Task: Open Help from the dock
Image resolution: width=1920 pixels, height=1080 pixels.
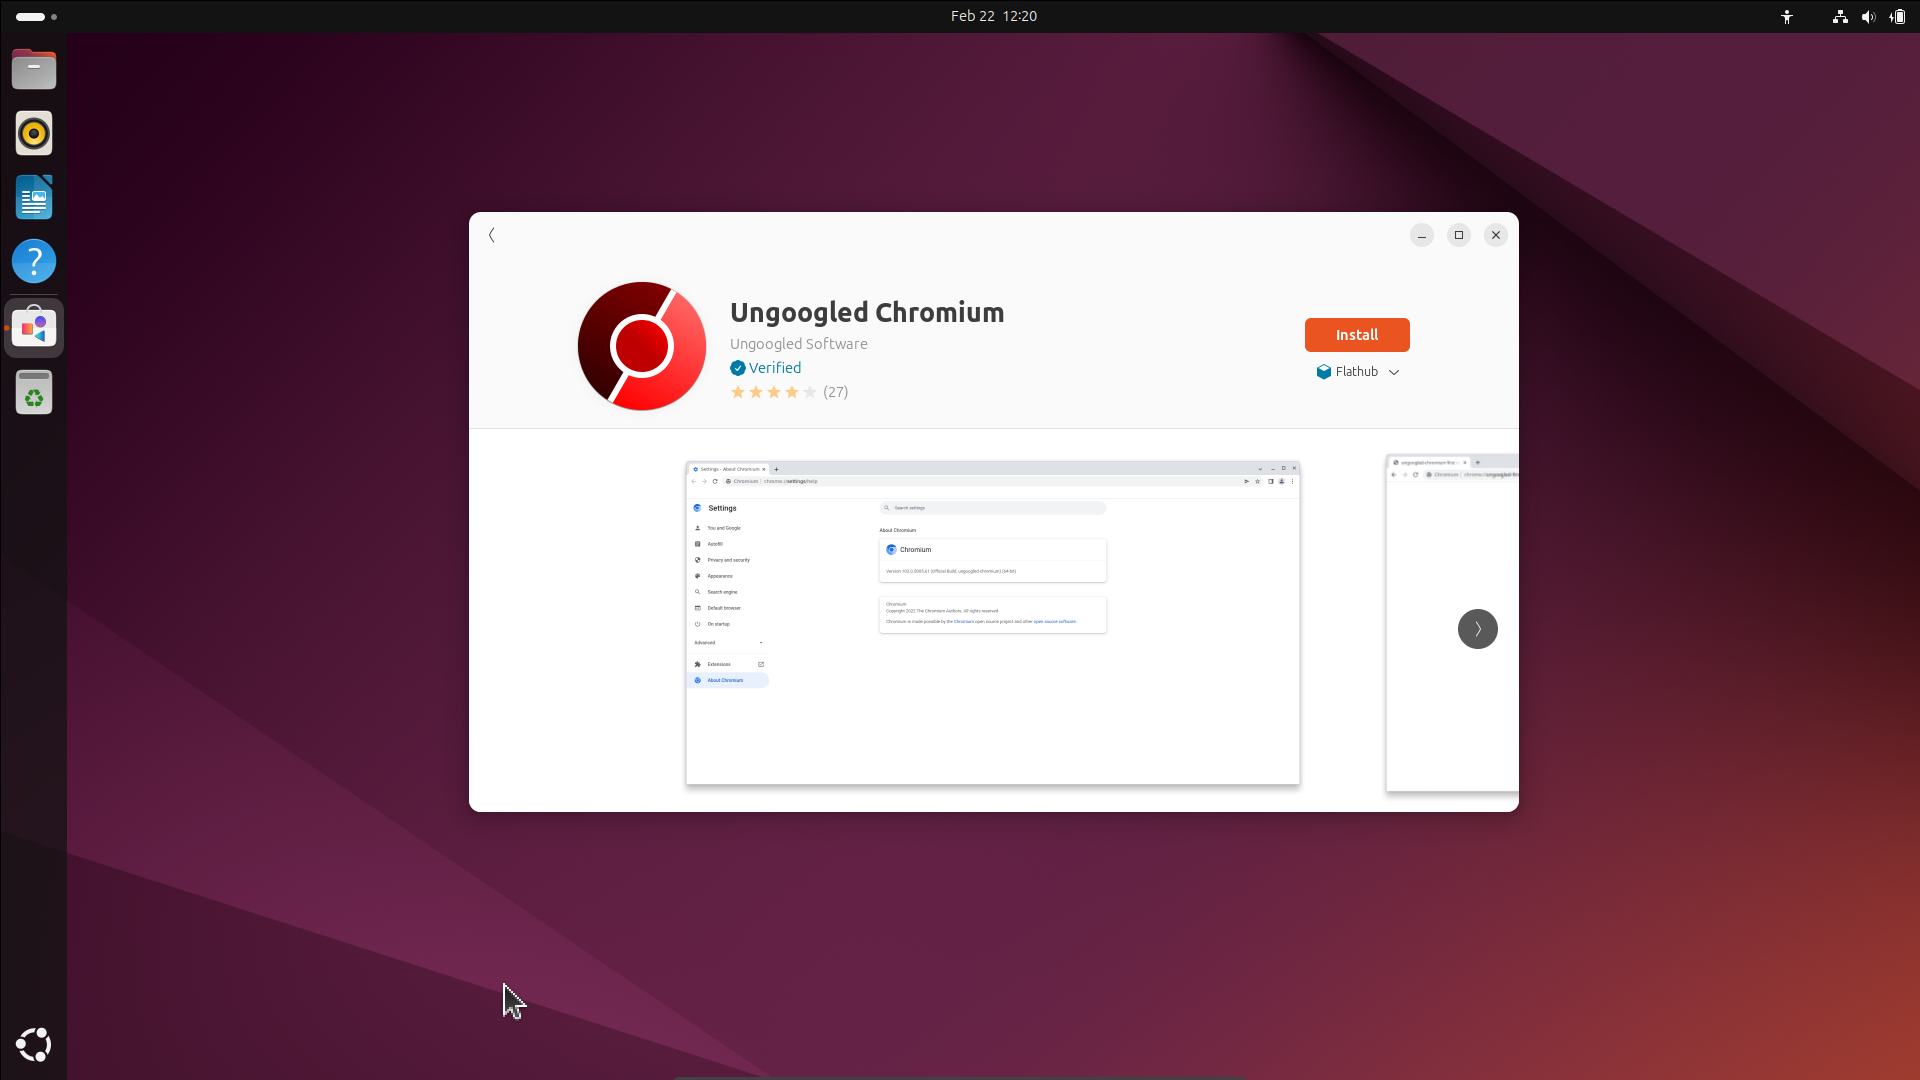Action: [34, 261]
